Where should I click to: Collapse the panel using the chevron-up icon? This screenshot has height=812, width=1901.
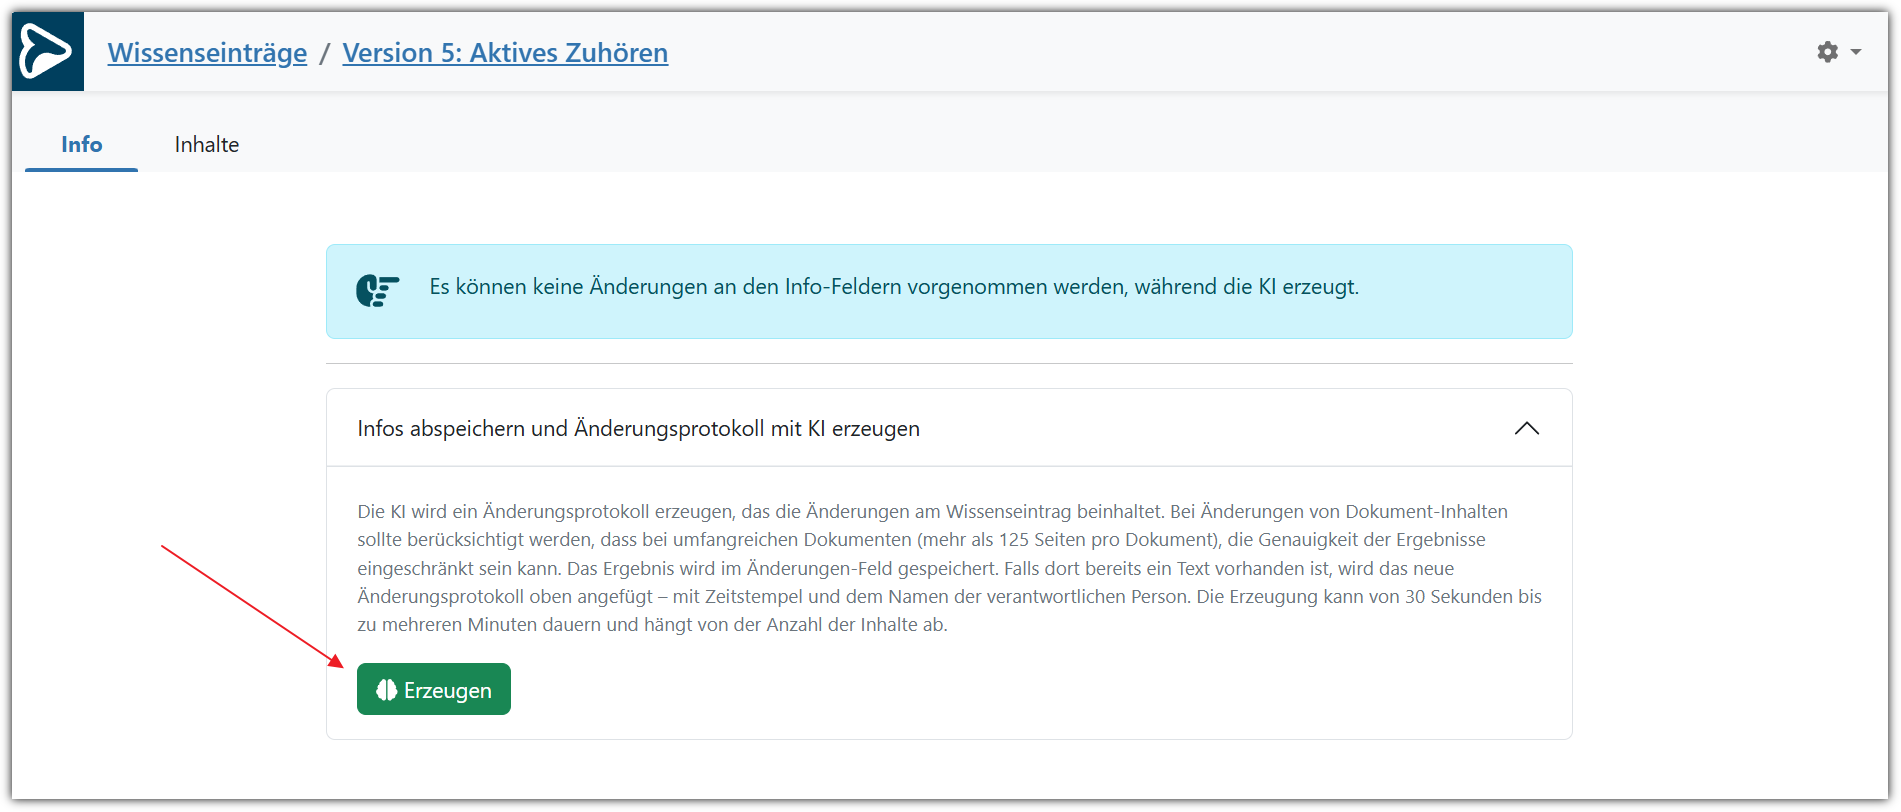pos(1526,428)
